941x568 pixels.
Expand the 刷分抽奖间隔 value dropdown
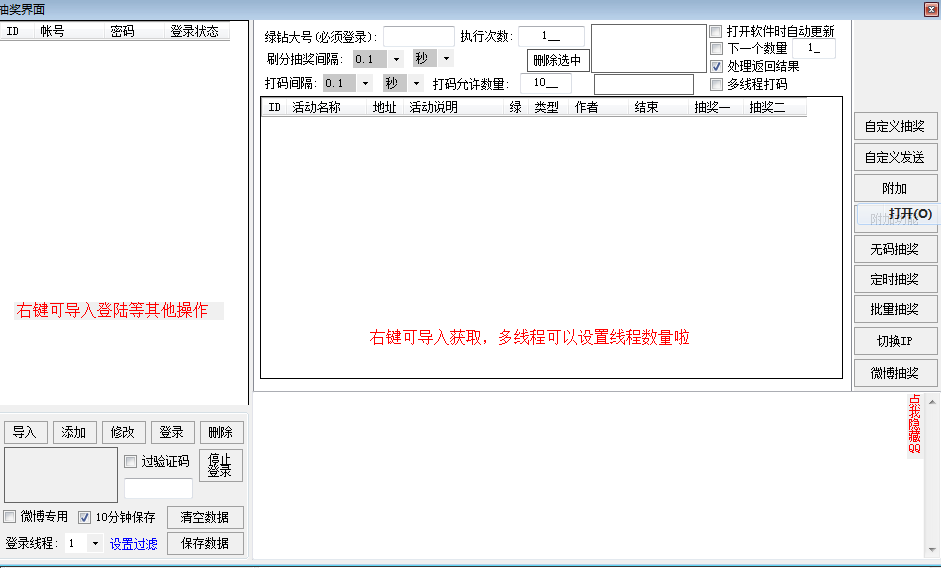396,59
